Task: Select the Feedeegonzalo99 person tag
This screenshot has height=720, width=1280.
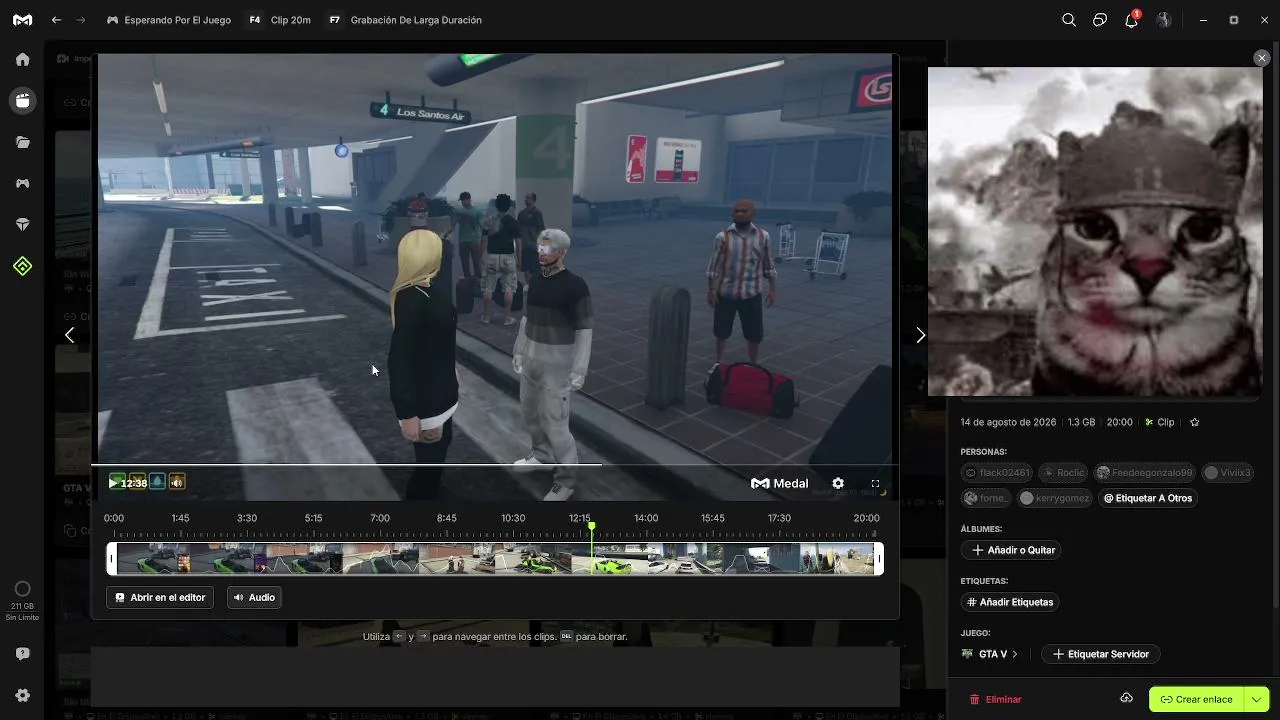Action: click(1146, 473)
